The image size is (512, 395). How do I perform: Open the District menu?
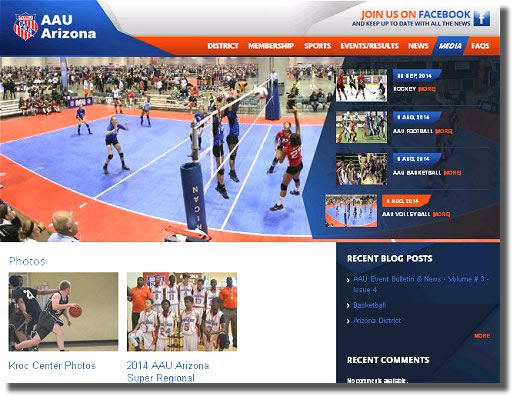click(x=223, y=46)
